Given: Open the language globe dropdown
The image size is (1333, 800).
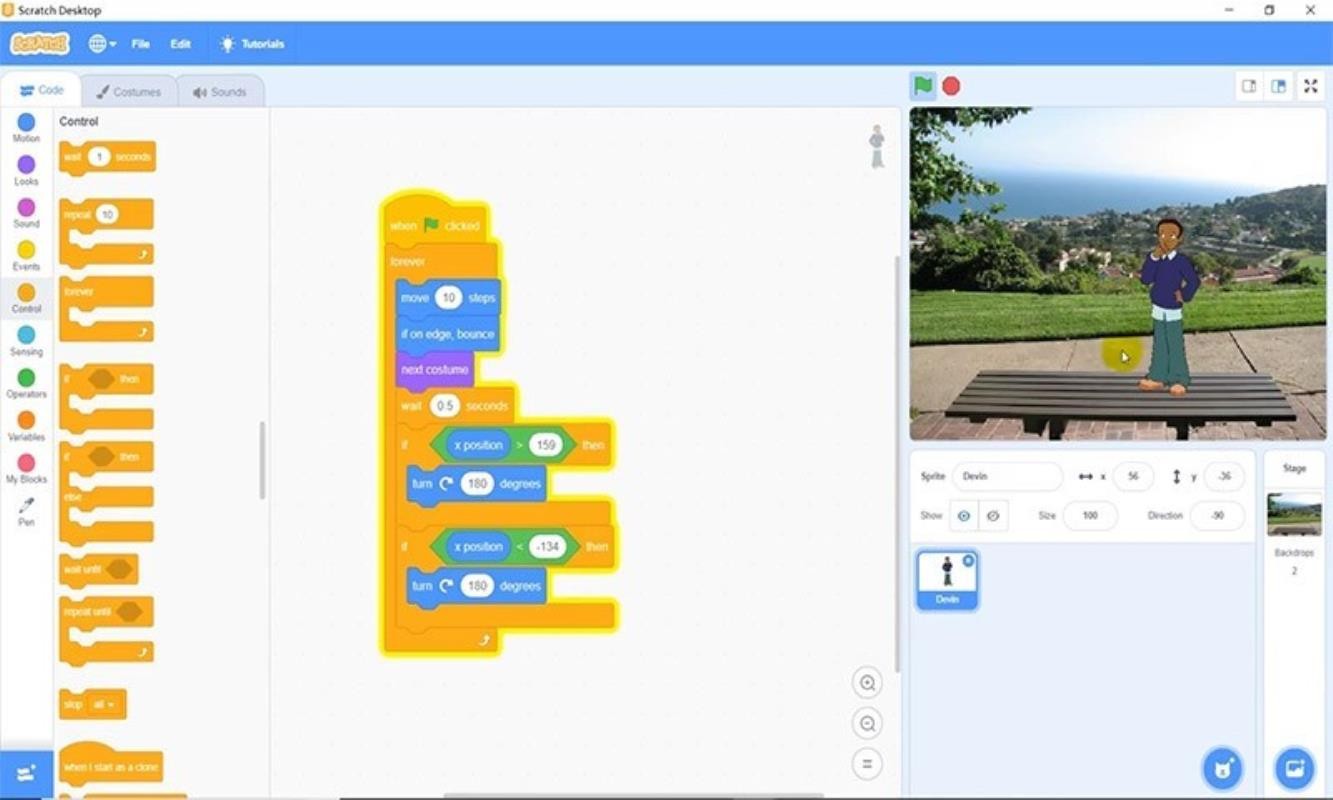Looking at the screenshot, I should pyautogui.click(x=102, y=44).
